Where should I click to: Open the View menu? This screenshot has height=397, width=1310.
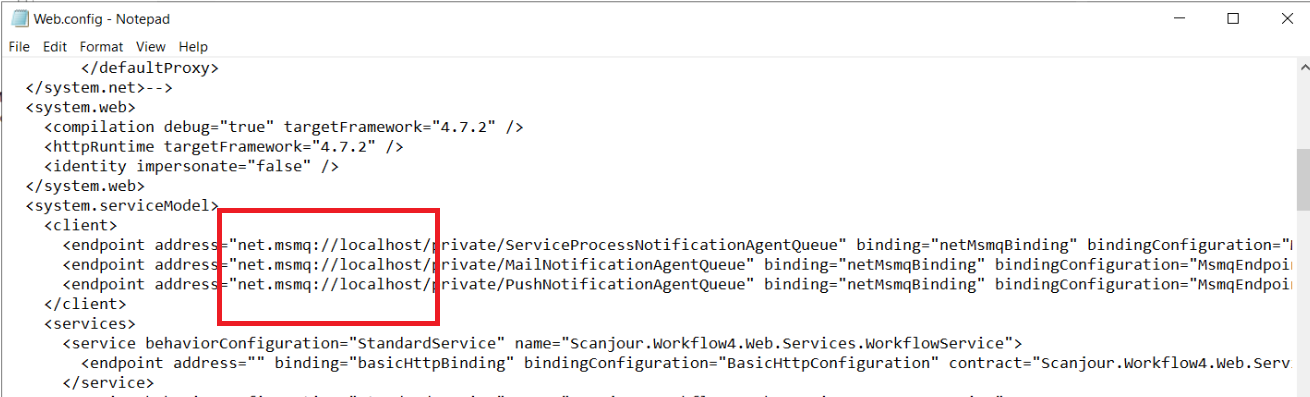[x=151, y=46]
